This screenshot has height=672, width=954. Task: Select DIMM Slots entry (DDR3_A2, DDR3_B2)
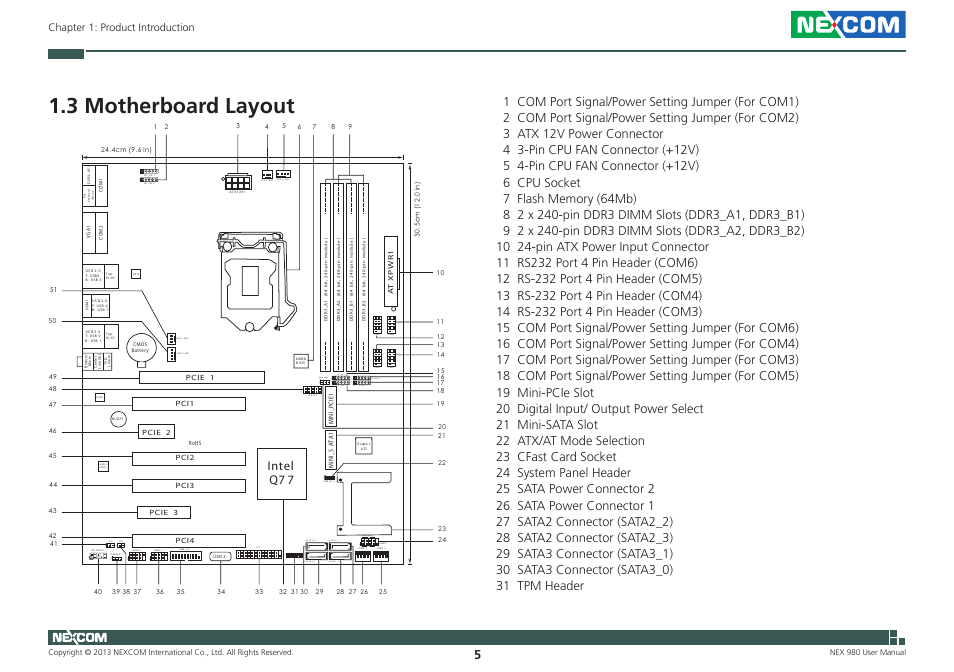(x=661, y=231)
